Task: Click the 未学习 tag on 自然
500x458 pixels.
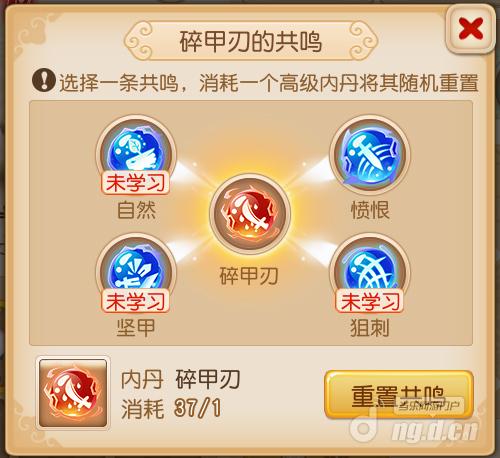Action: [x=135, y=183]
